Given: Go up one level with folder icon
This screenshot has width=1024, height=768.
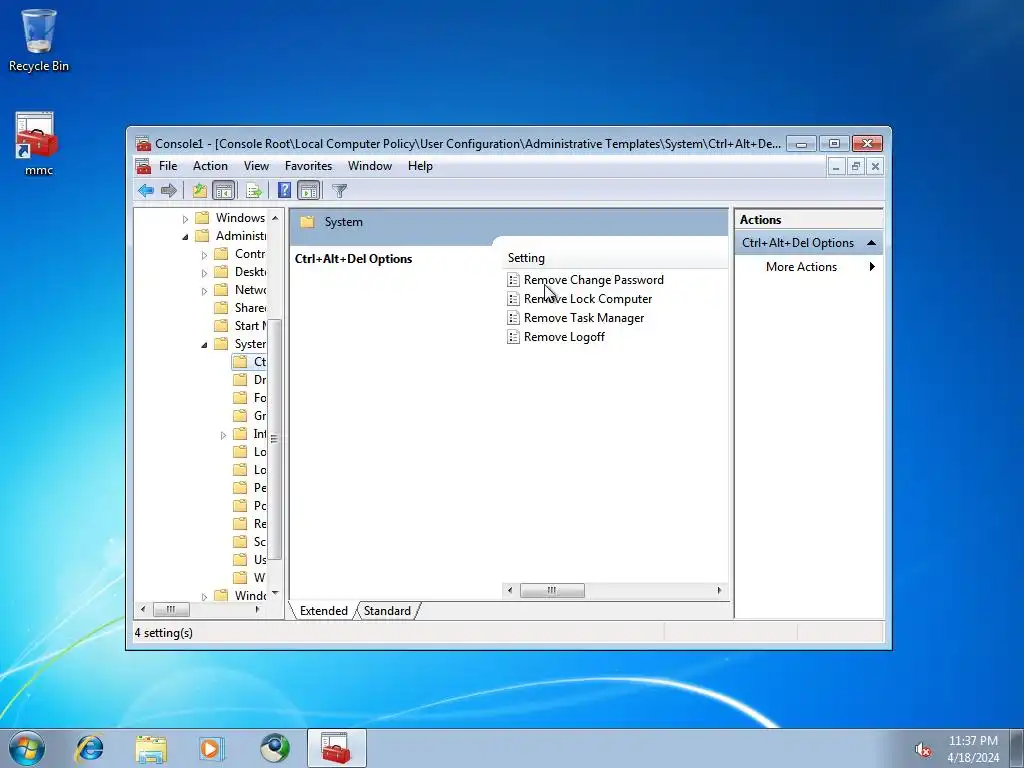Looking at the screenshot, I should [x=199, y=190].
